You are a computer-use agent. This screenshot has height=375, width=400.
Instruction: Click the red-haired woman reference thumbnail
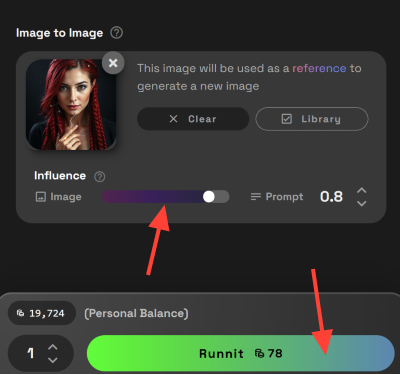[x=71, y=105]
